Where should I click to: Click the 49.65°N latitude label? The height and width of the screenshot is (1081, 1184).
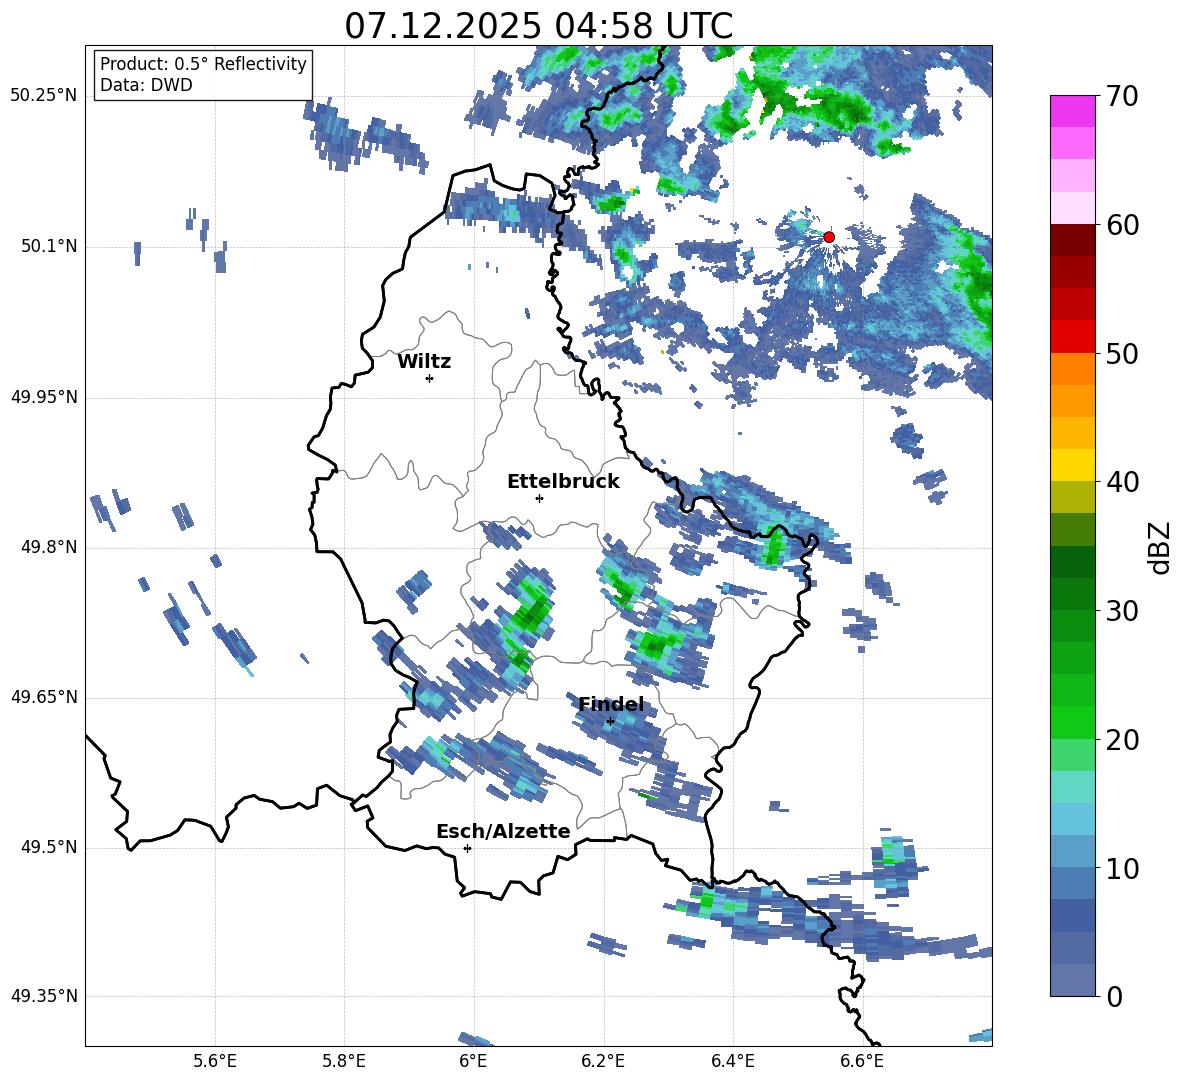click(44, 697)
